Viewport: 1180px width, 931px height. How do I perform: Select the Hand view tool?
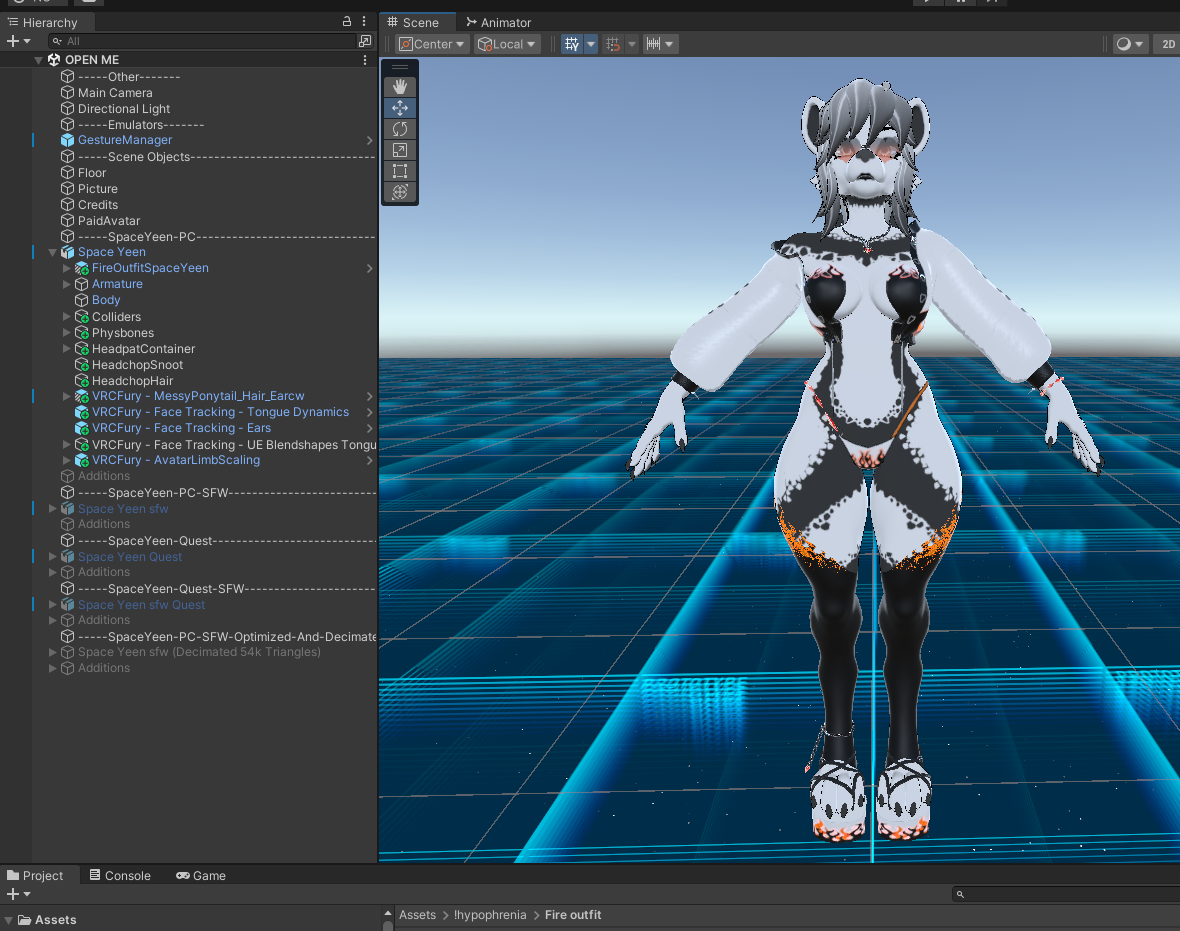[x=400, y=87]
